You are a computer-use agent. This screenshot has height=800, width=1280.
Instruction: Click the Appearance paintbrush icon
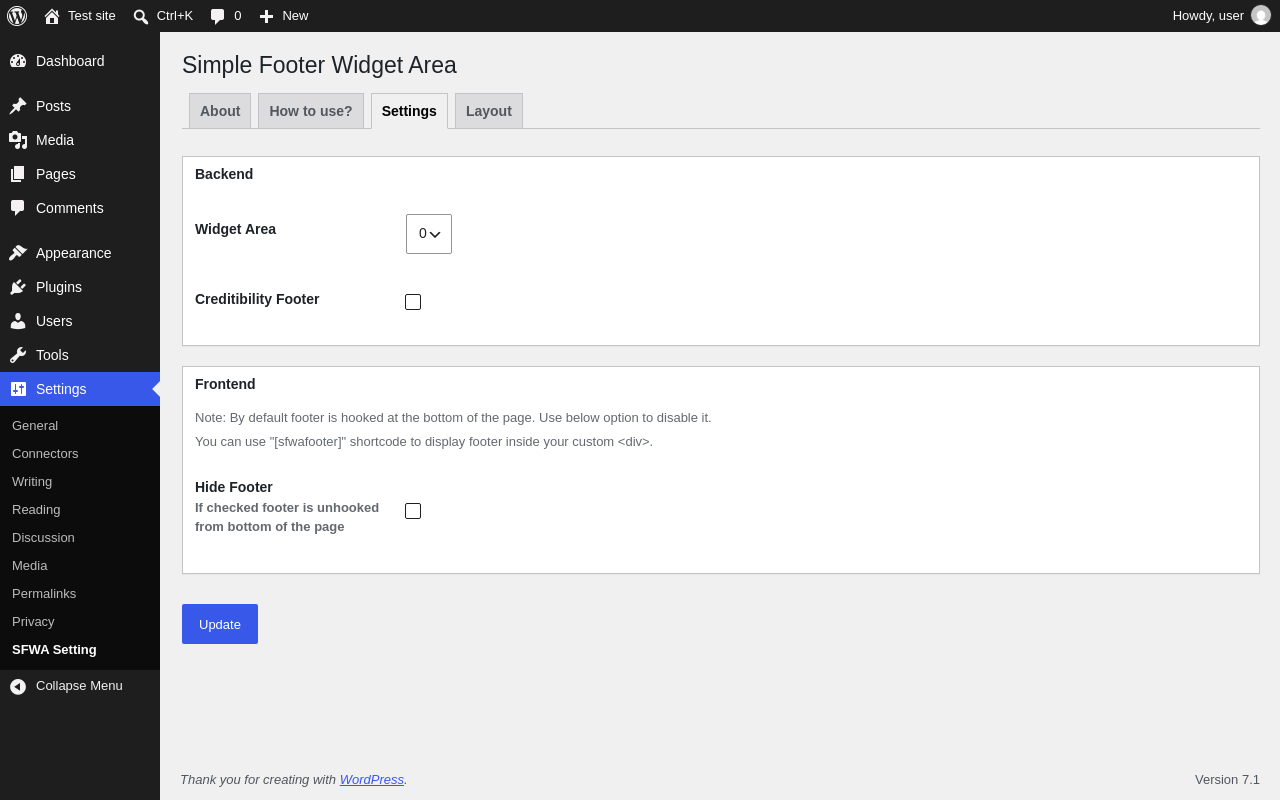[18, 253]
